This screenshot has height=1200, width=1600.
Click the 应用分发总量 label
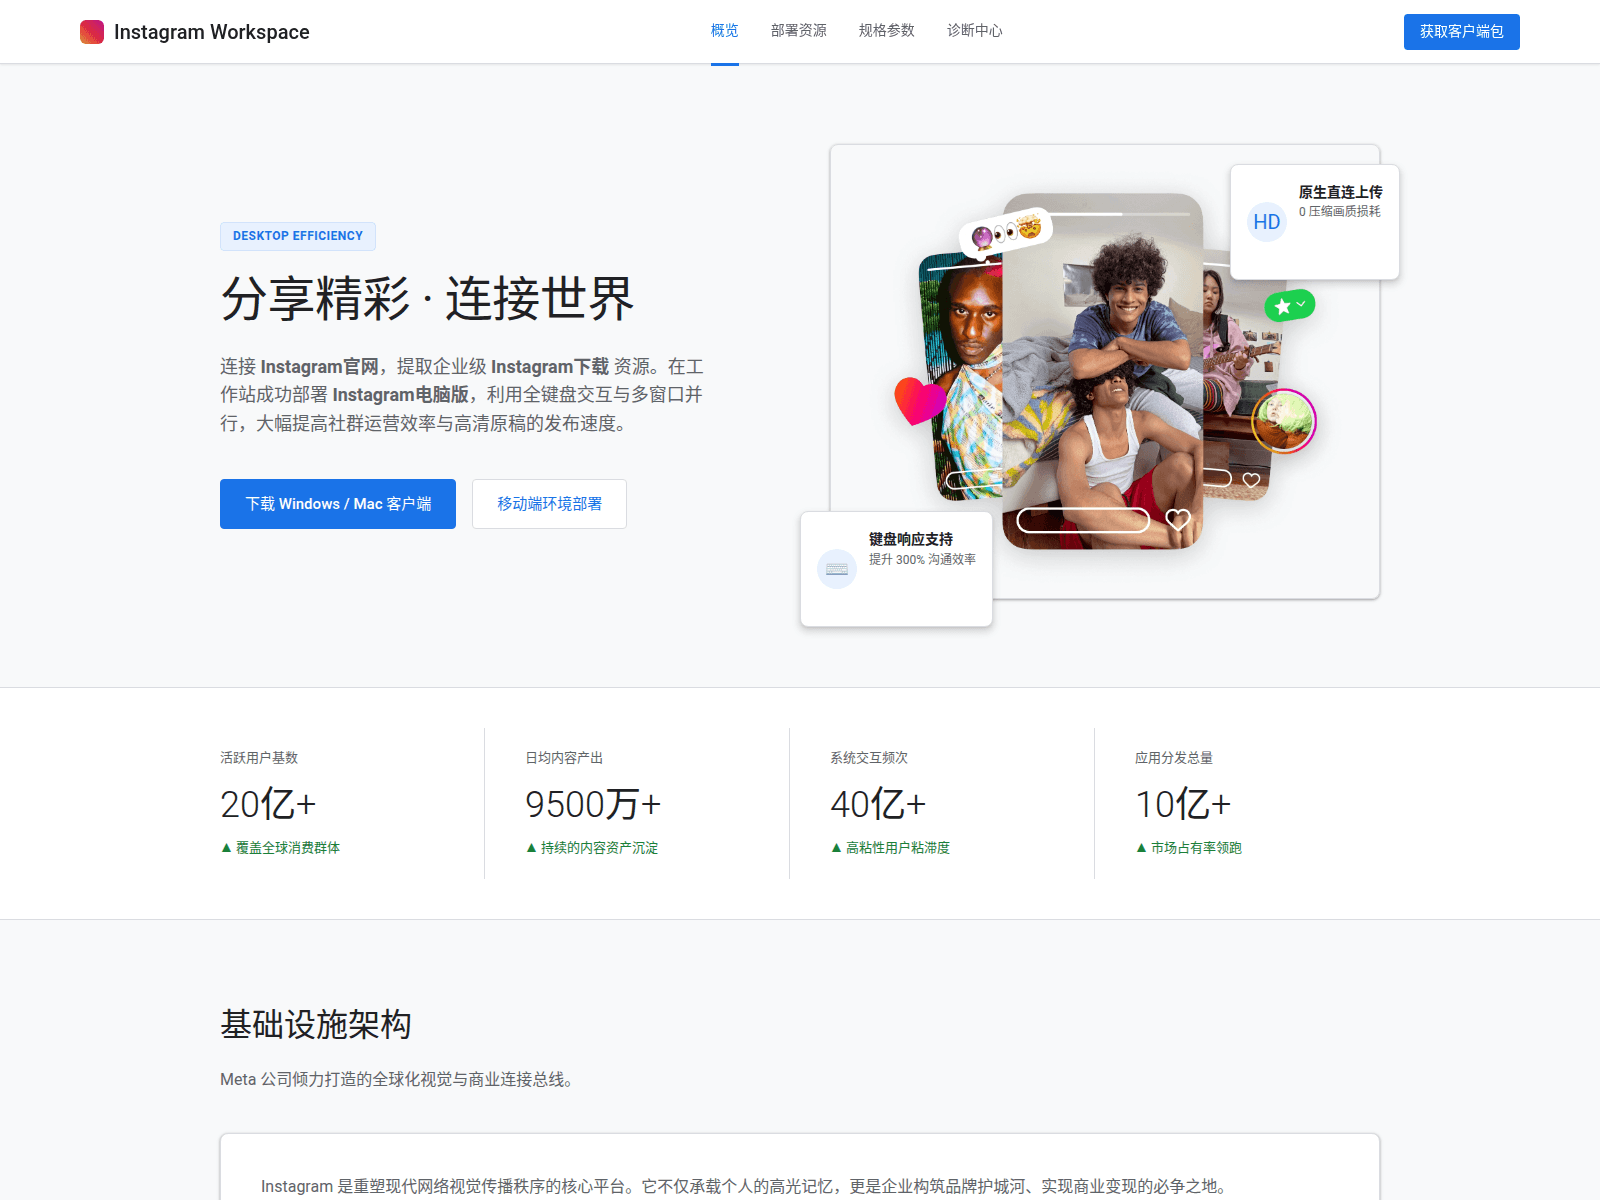(x=1174, y=758)
